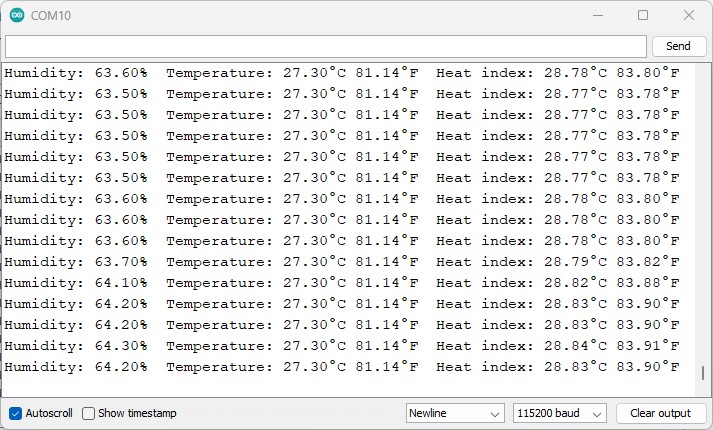Image resolution: width=713 pixels, height=430 pixels.
Task: Focus the serial message input field
Action: click(326, 47)
